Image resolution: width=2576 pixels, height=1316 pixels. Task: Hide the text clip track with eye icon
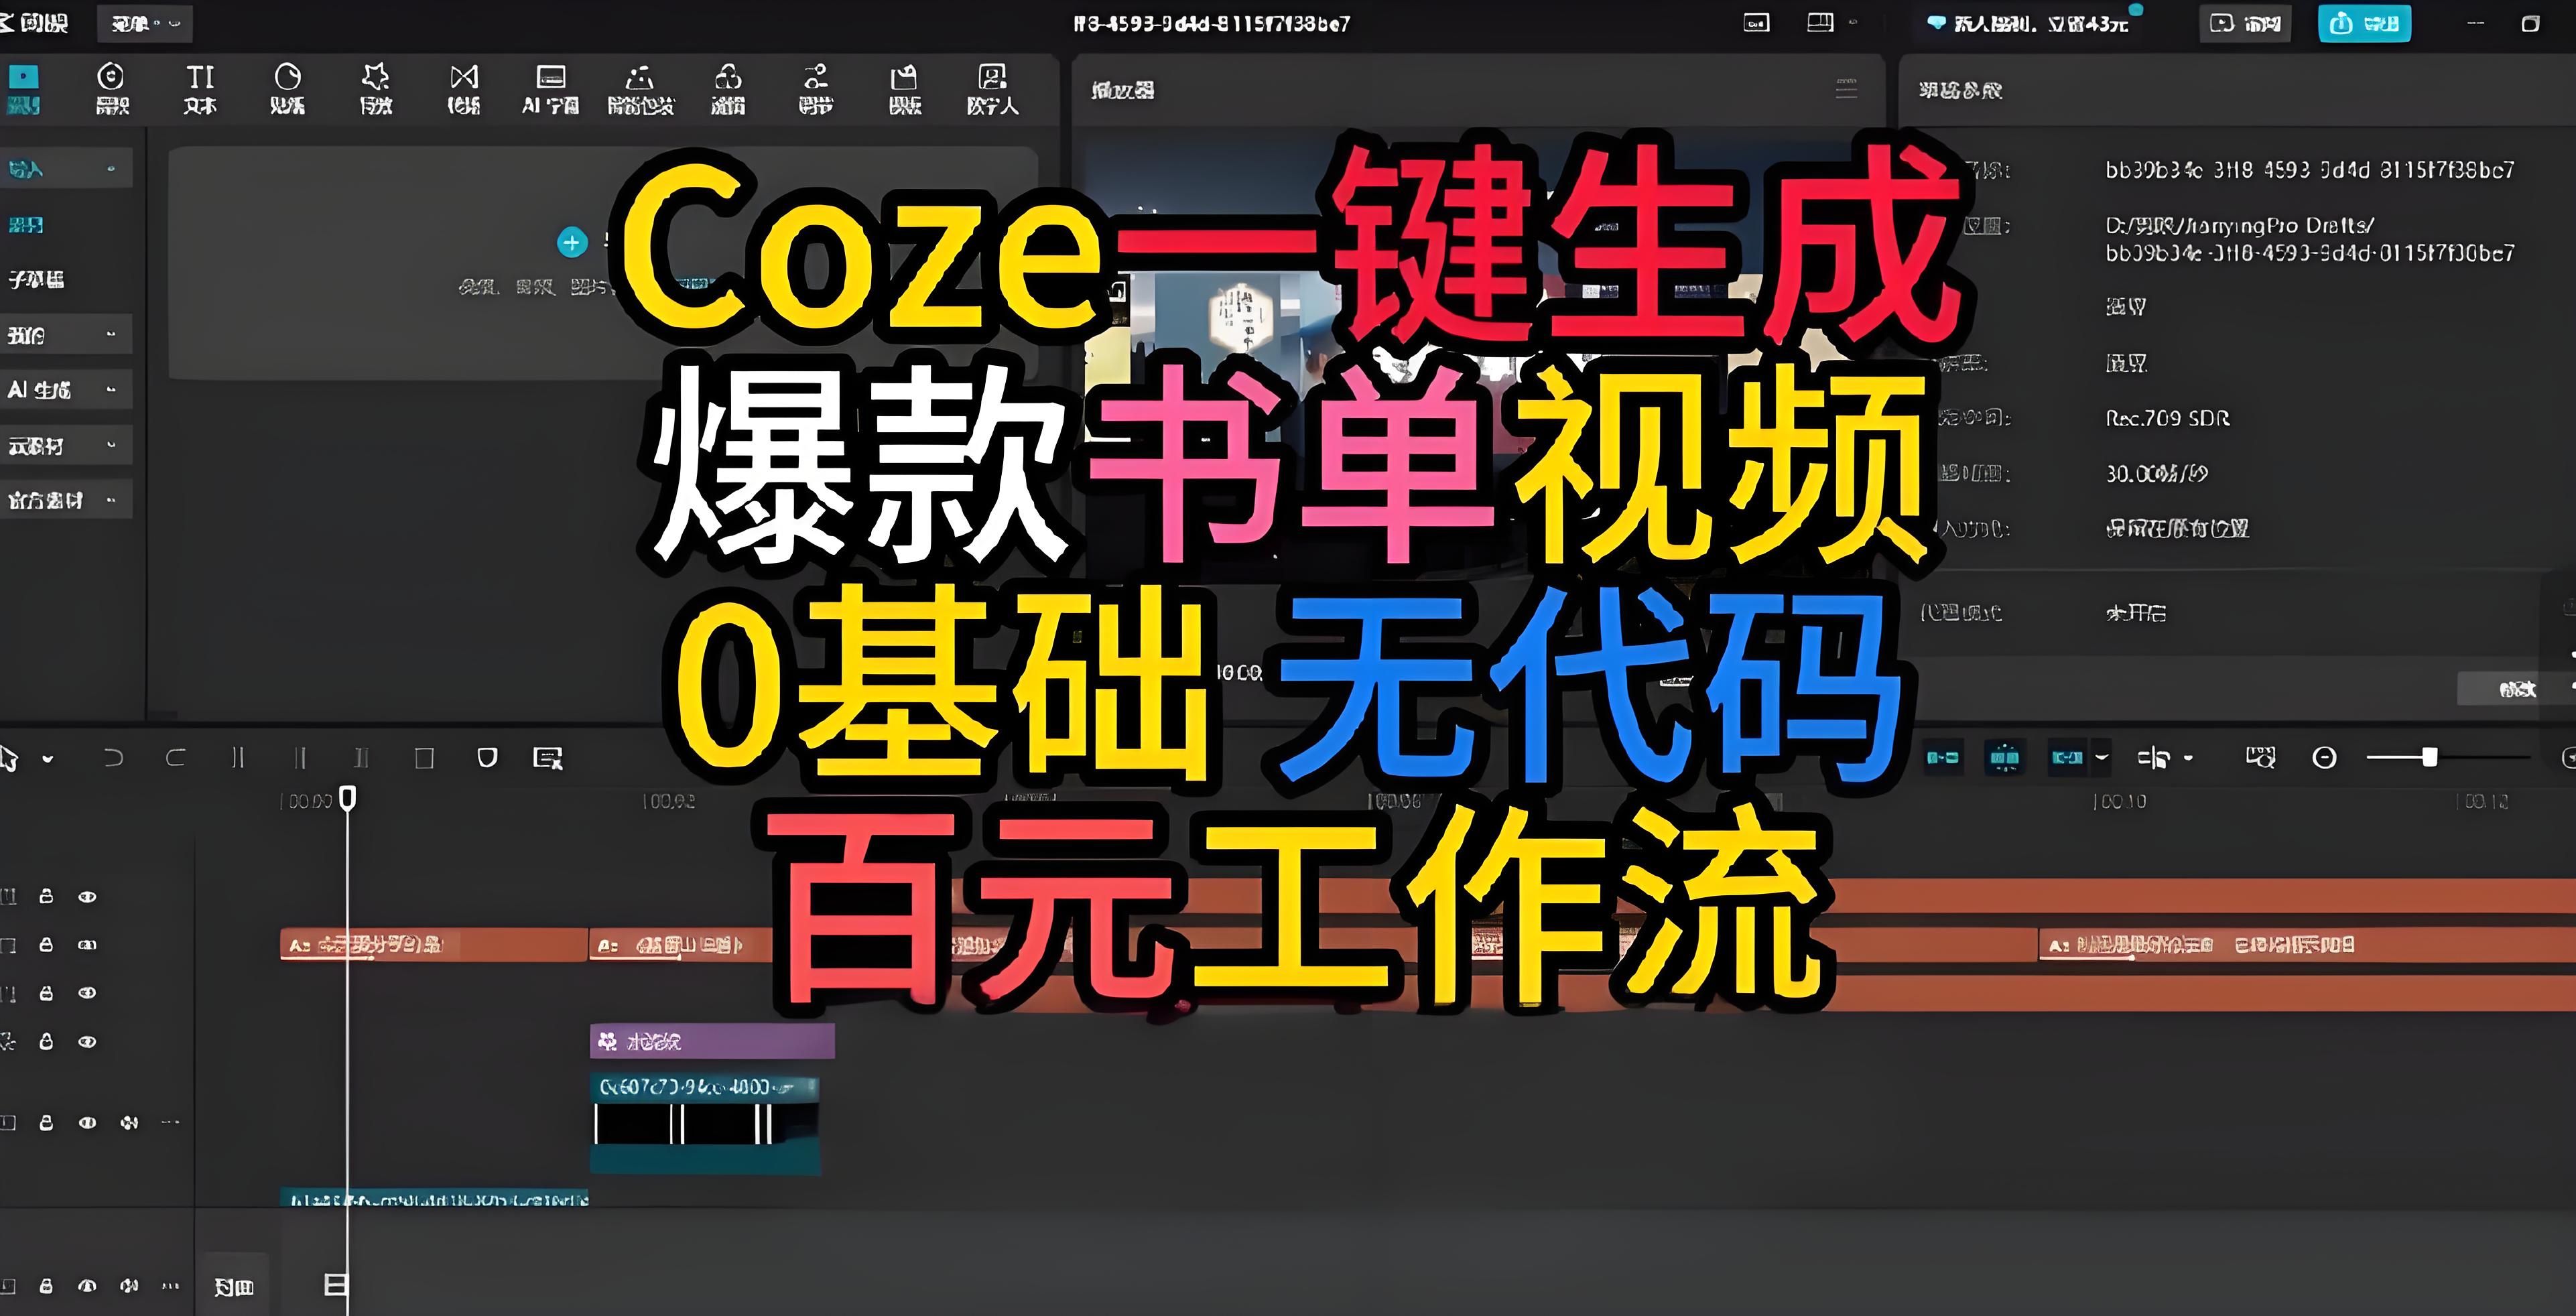click(87, 945)
